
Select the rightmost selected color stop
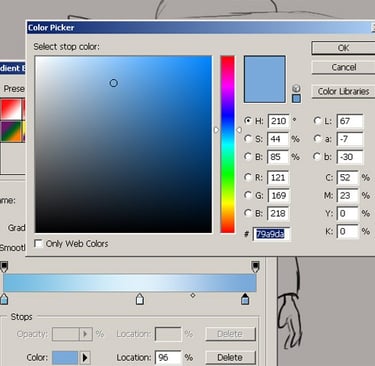pos(245,299)
